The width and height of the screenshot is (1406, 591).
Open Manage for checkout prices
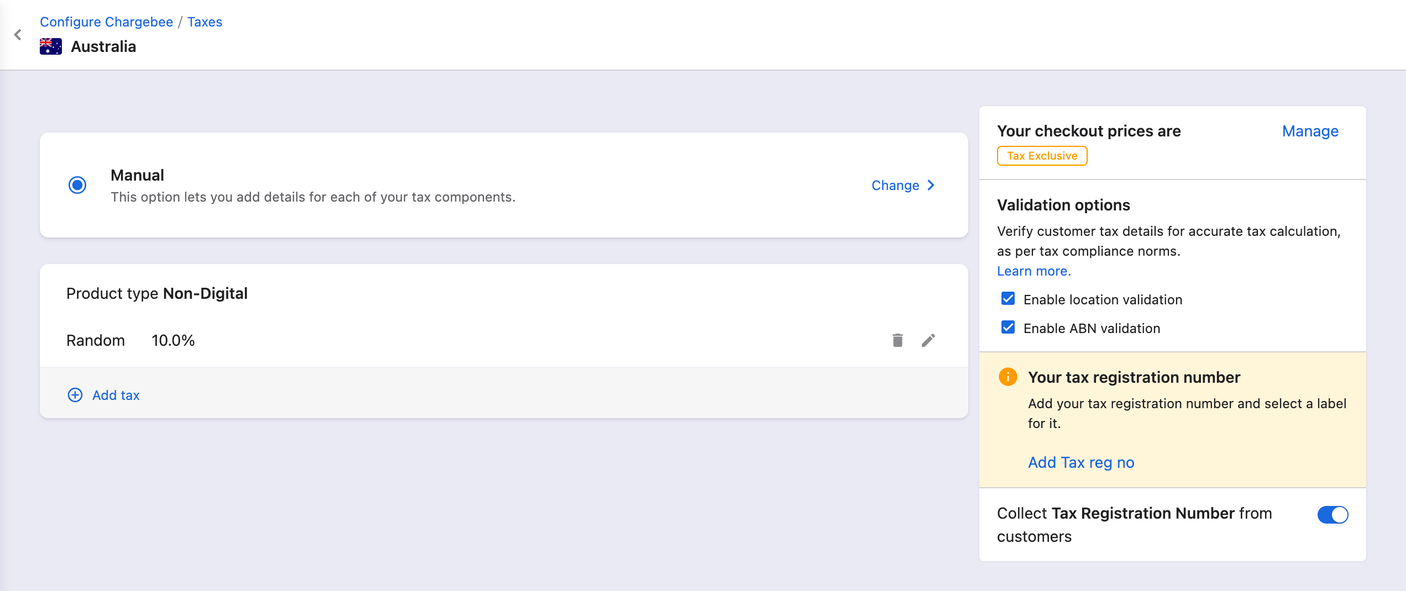pyautogui.click(x=1310, y=131)
